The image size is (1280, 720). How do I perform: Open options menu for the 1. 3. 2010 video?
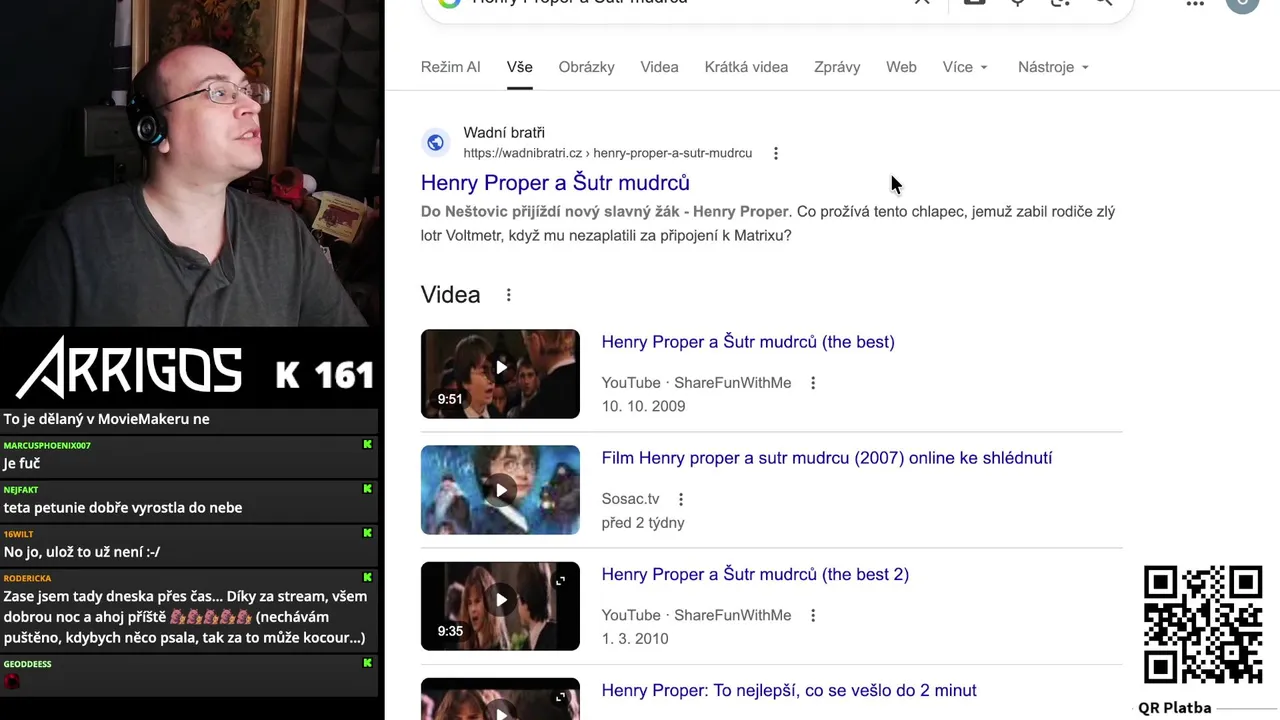point(813,615)
